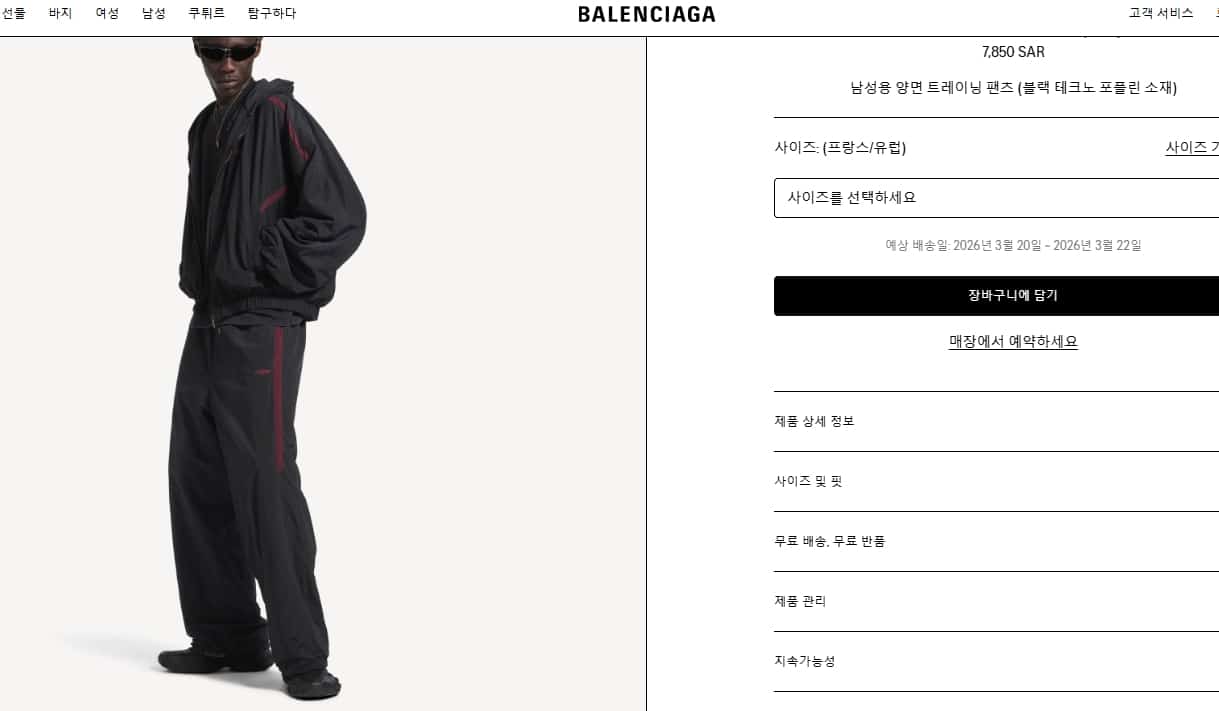Expand 무료 배송, 무료 반품 section
The width and height of the screenshot is (1219, 711).
click(x=996, y=541)
